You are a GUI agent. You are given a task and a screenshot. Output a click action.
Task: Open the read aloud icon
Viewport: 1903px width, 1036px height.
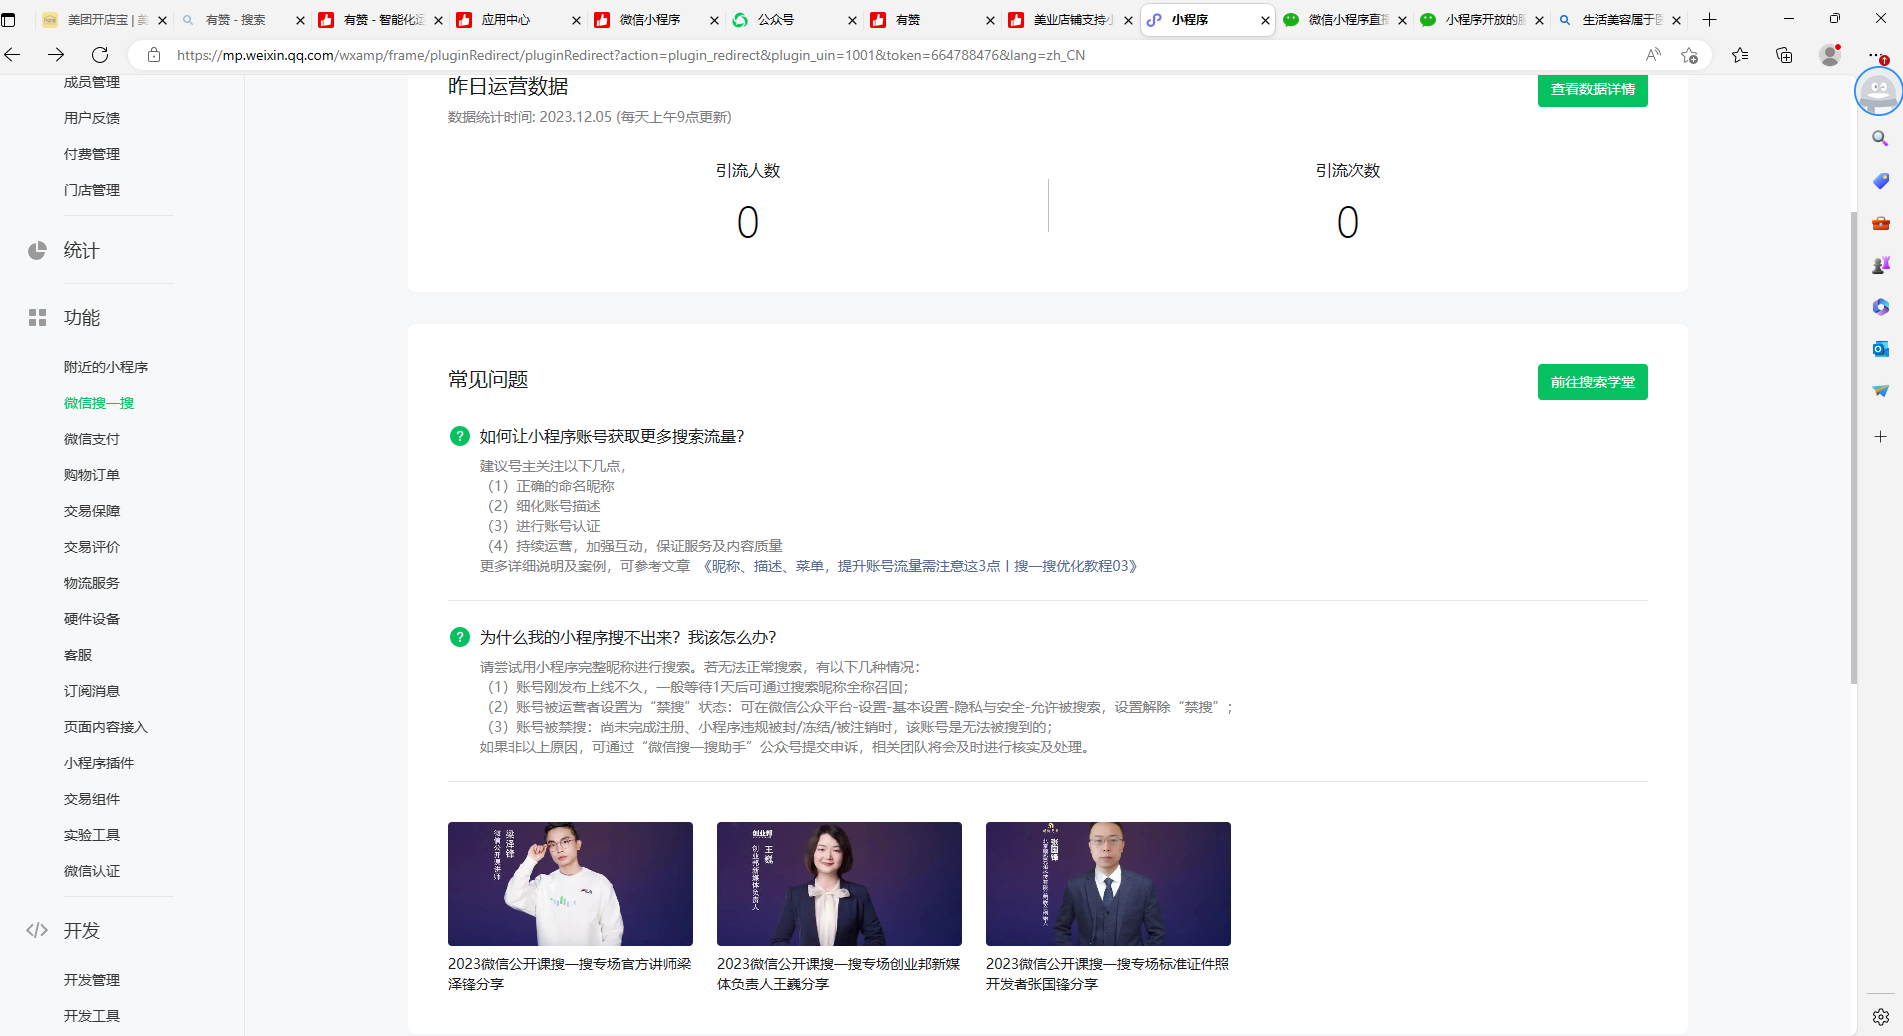(x=1653, y=55)
